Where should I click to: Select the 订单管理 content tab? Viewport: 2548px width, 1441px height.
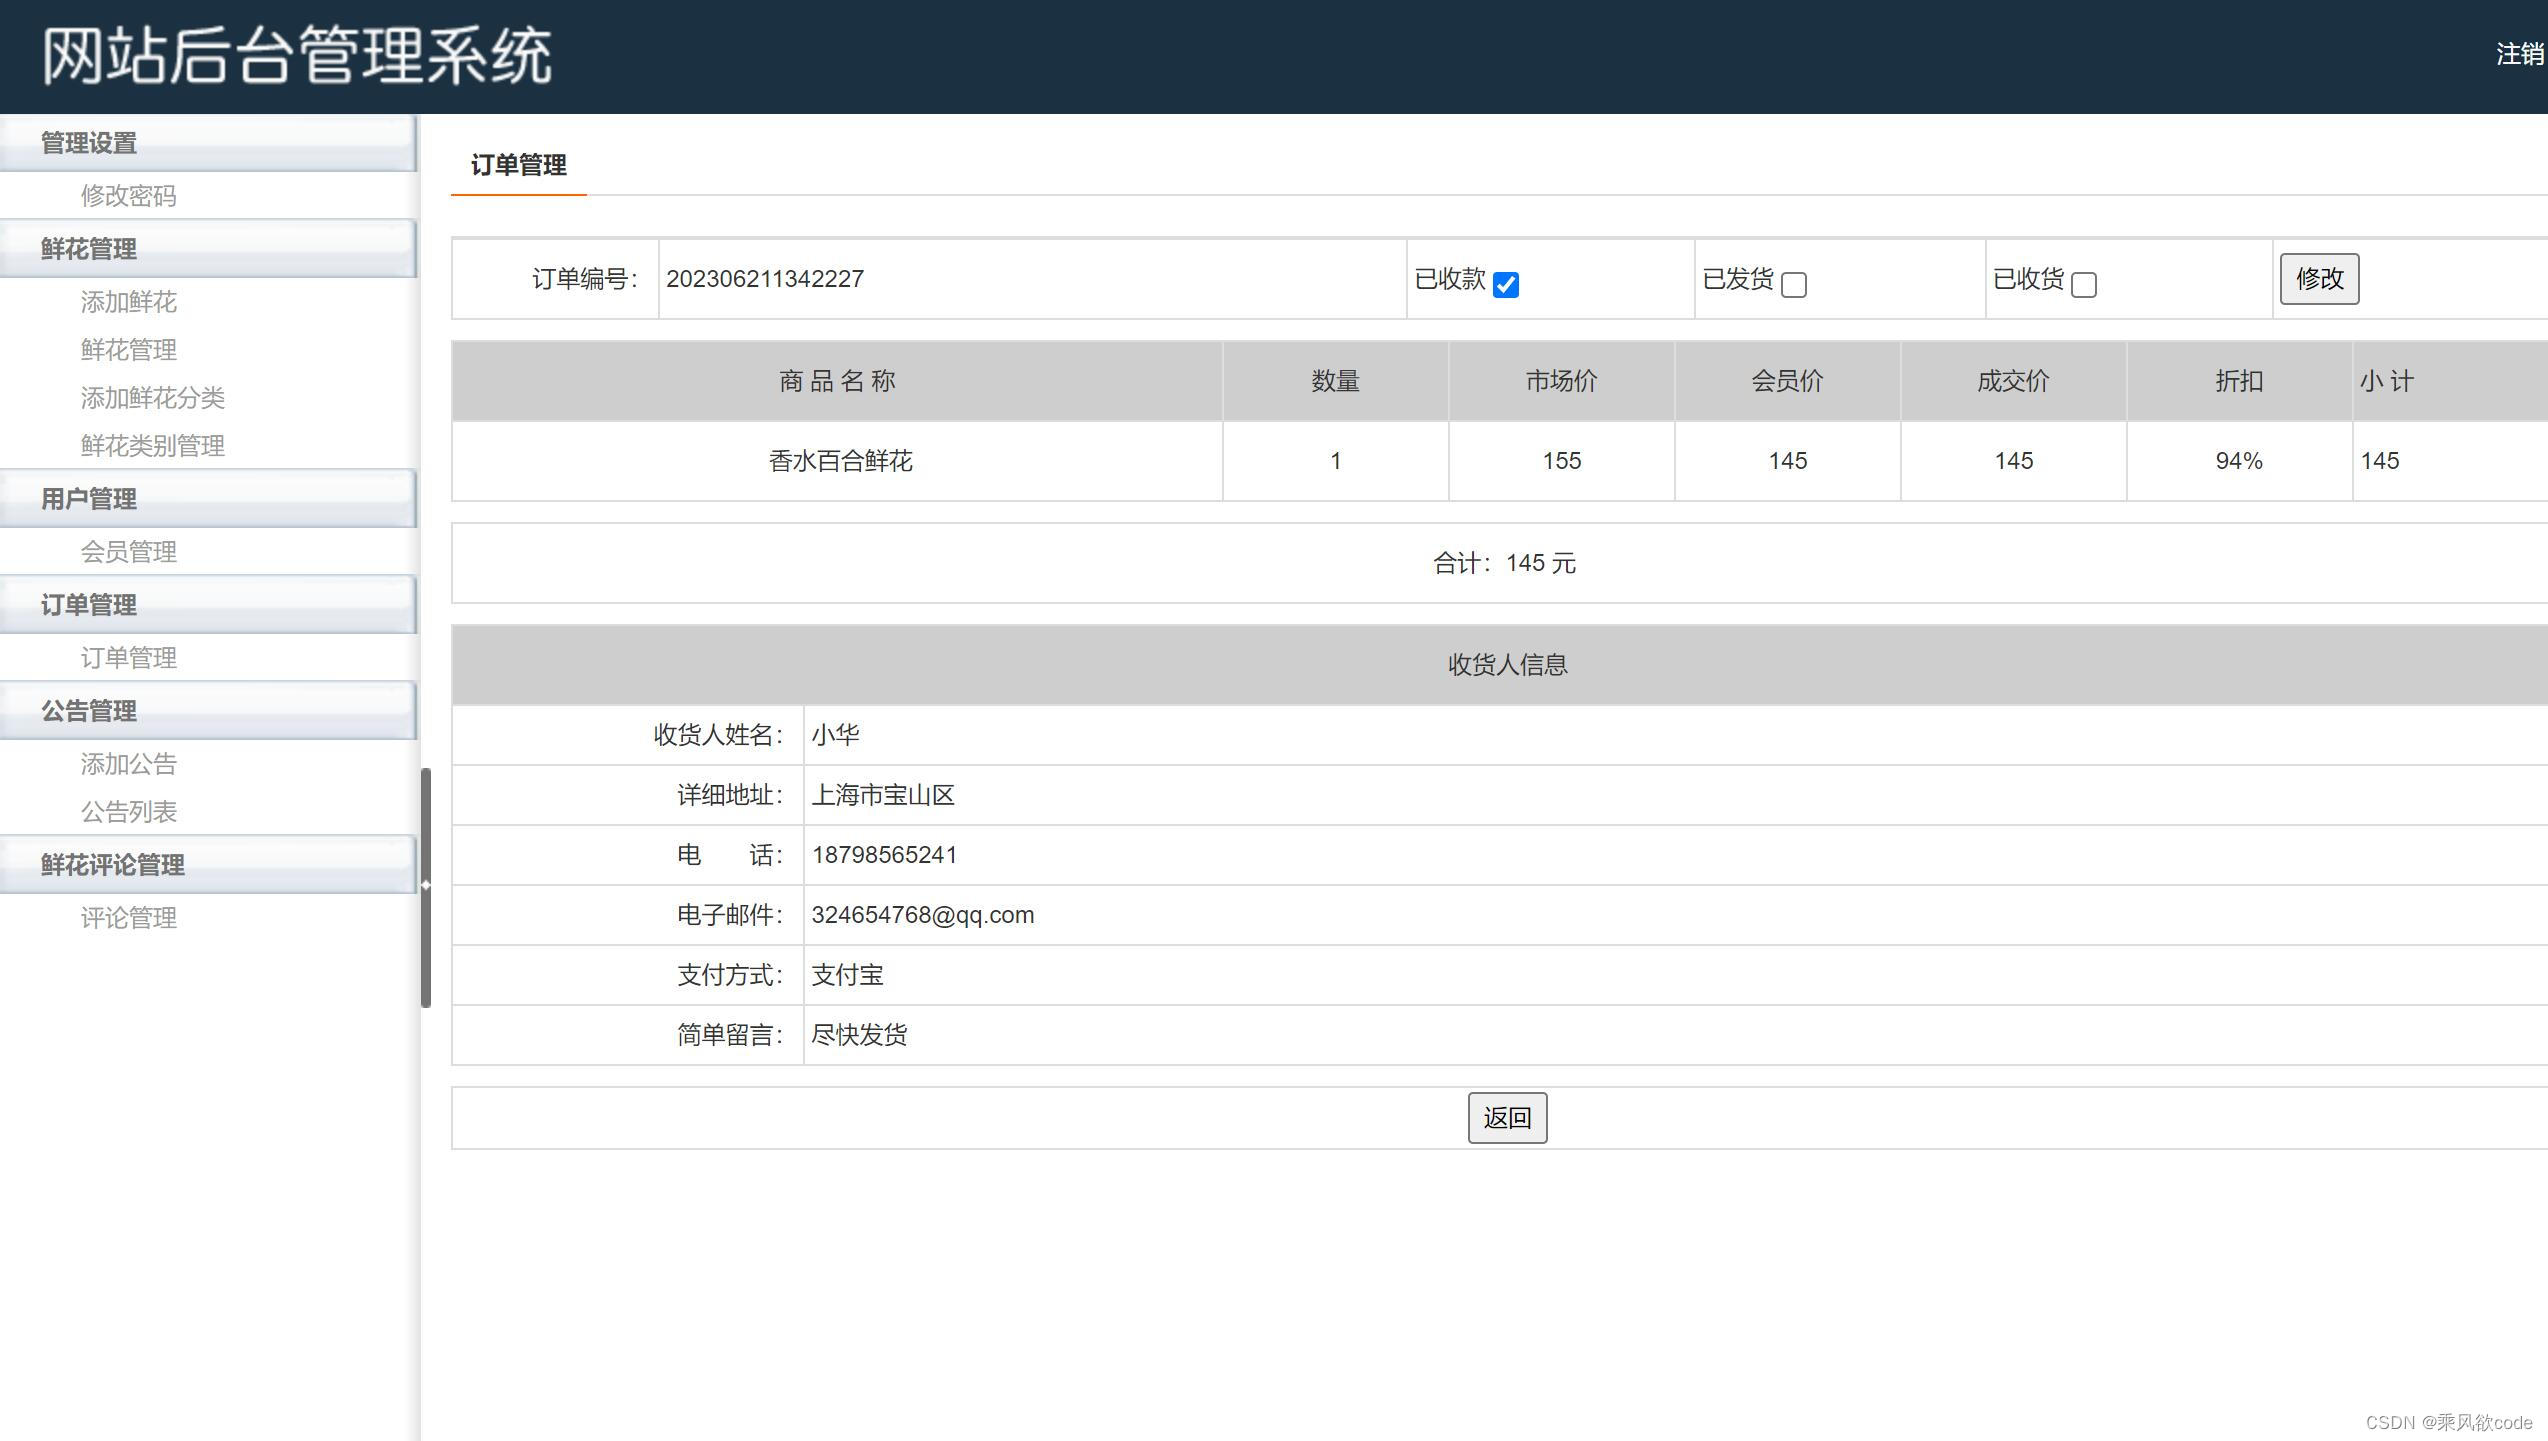[518, 165]
